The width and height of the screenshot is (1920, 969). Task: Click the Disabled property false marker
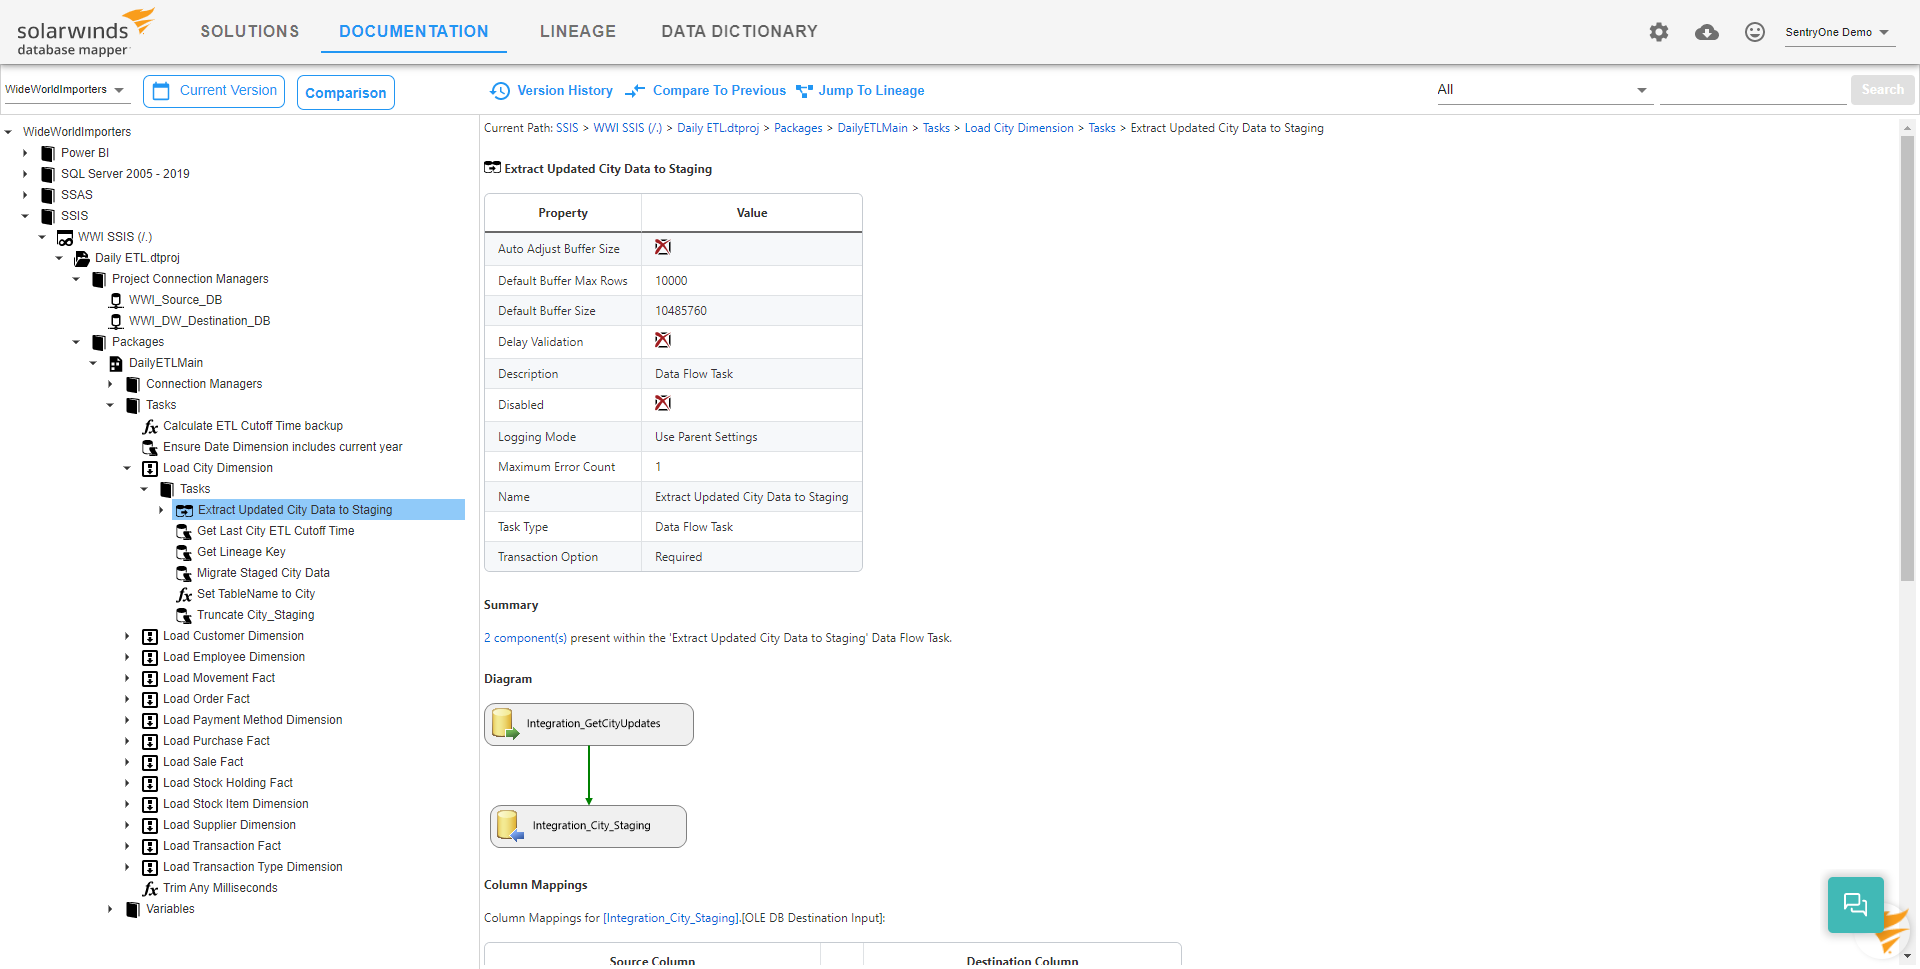(x=663, y=403)
